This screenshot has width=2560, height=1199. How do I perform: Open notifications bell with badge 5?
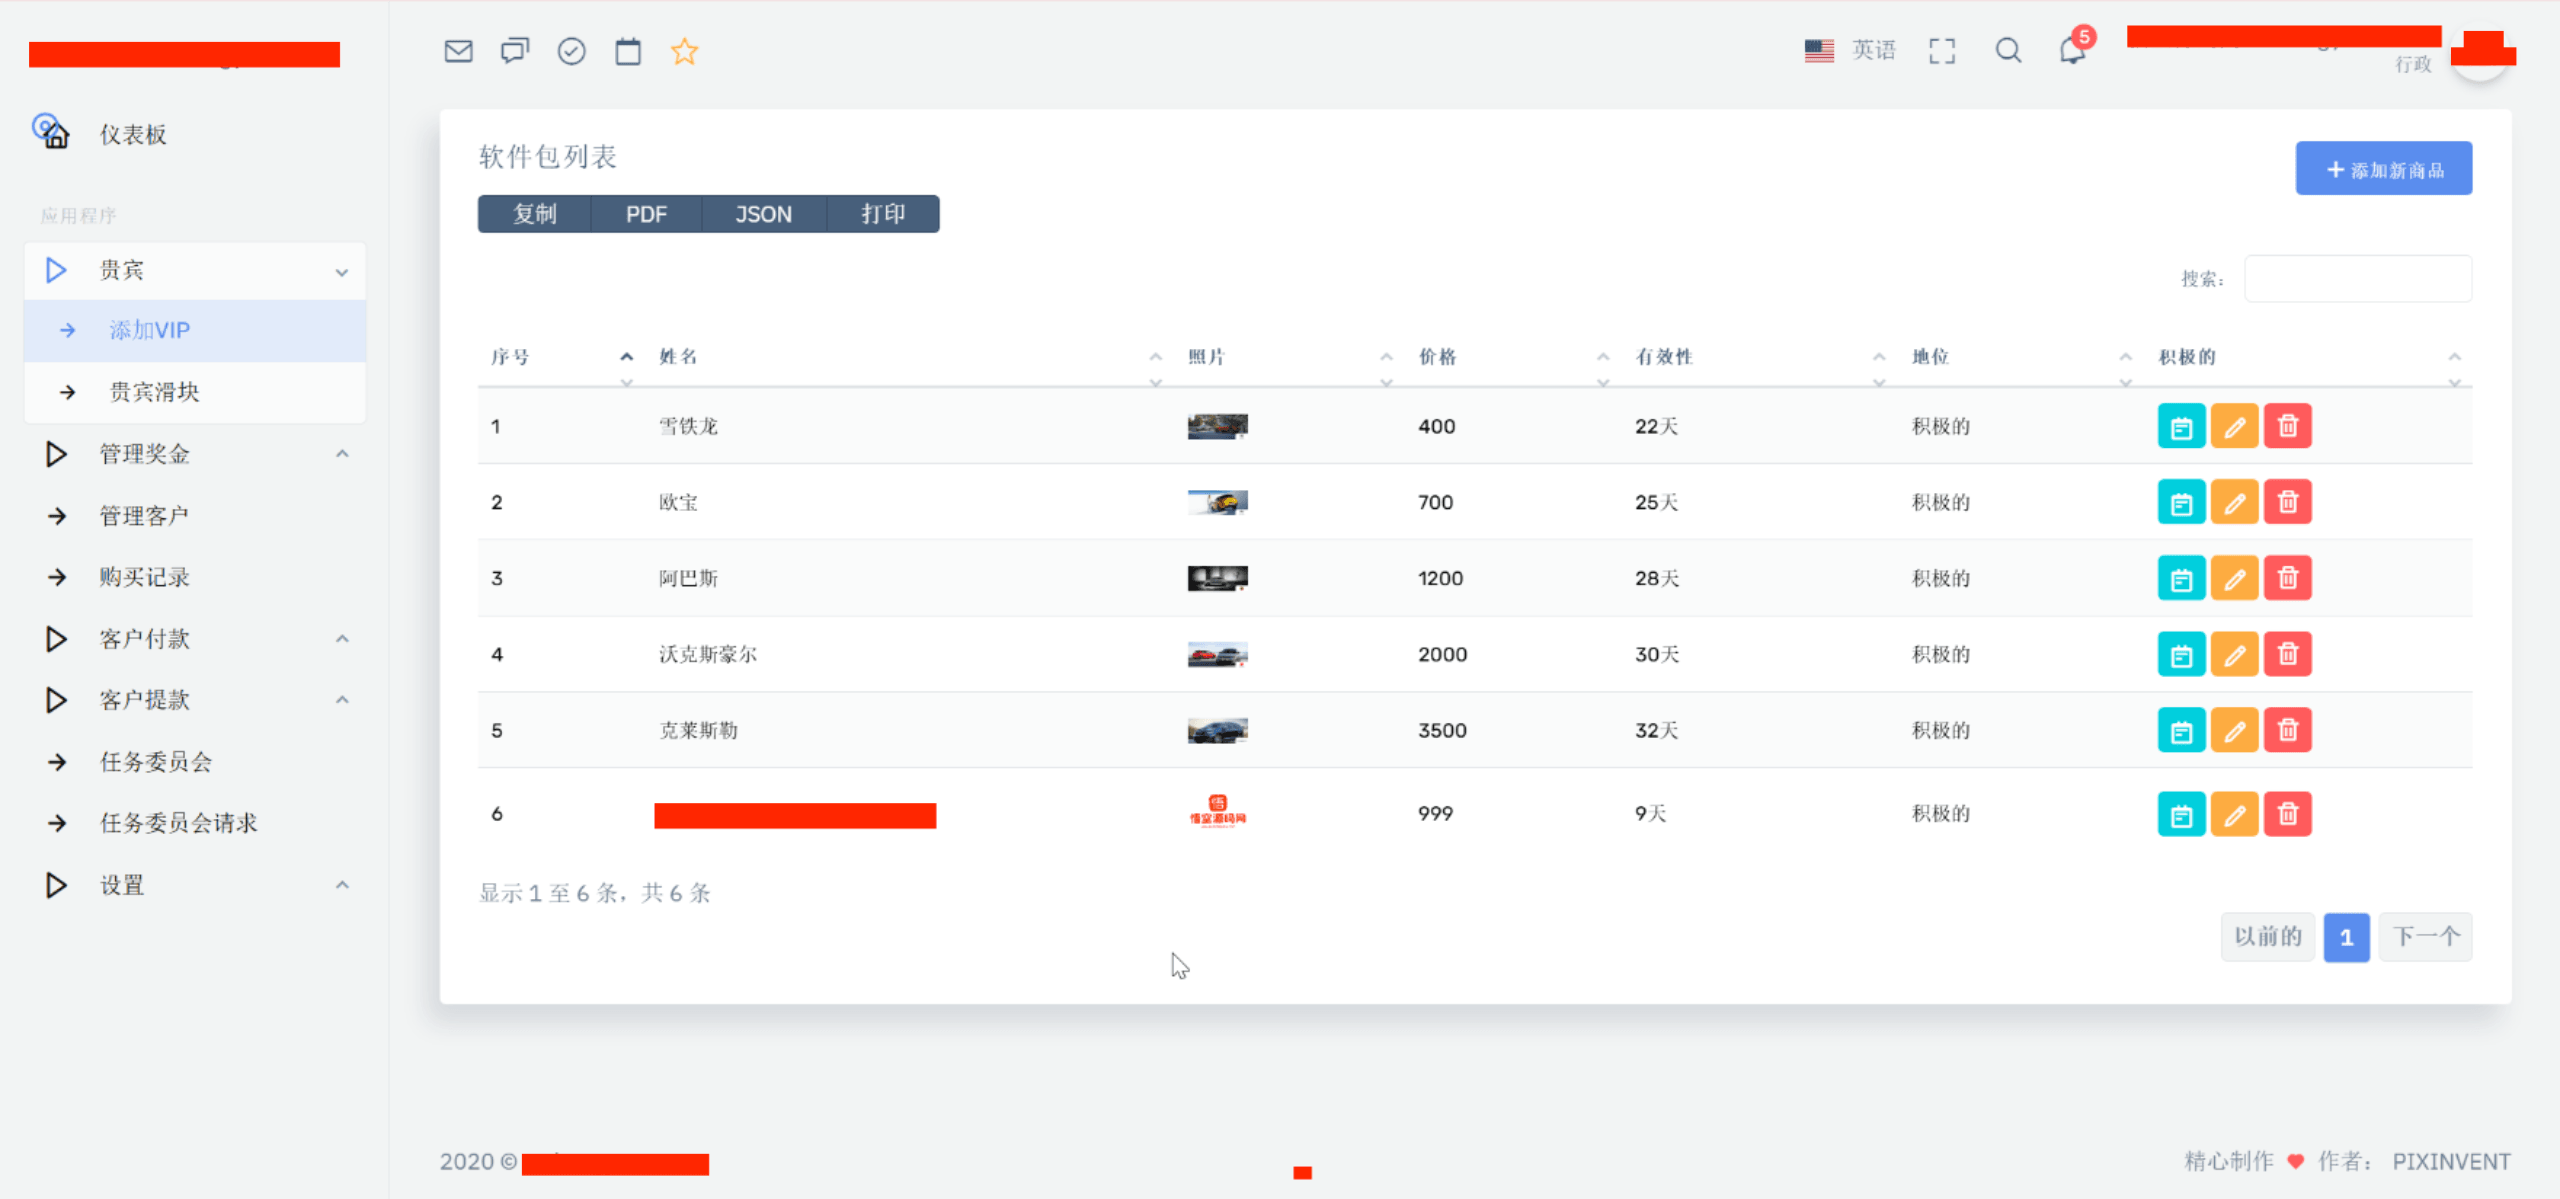(2073, 50)
